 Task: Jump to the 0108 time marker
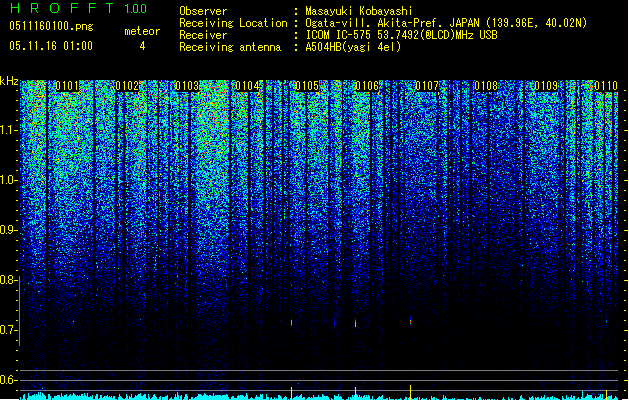[x=486, y=86]
